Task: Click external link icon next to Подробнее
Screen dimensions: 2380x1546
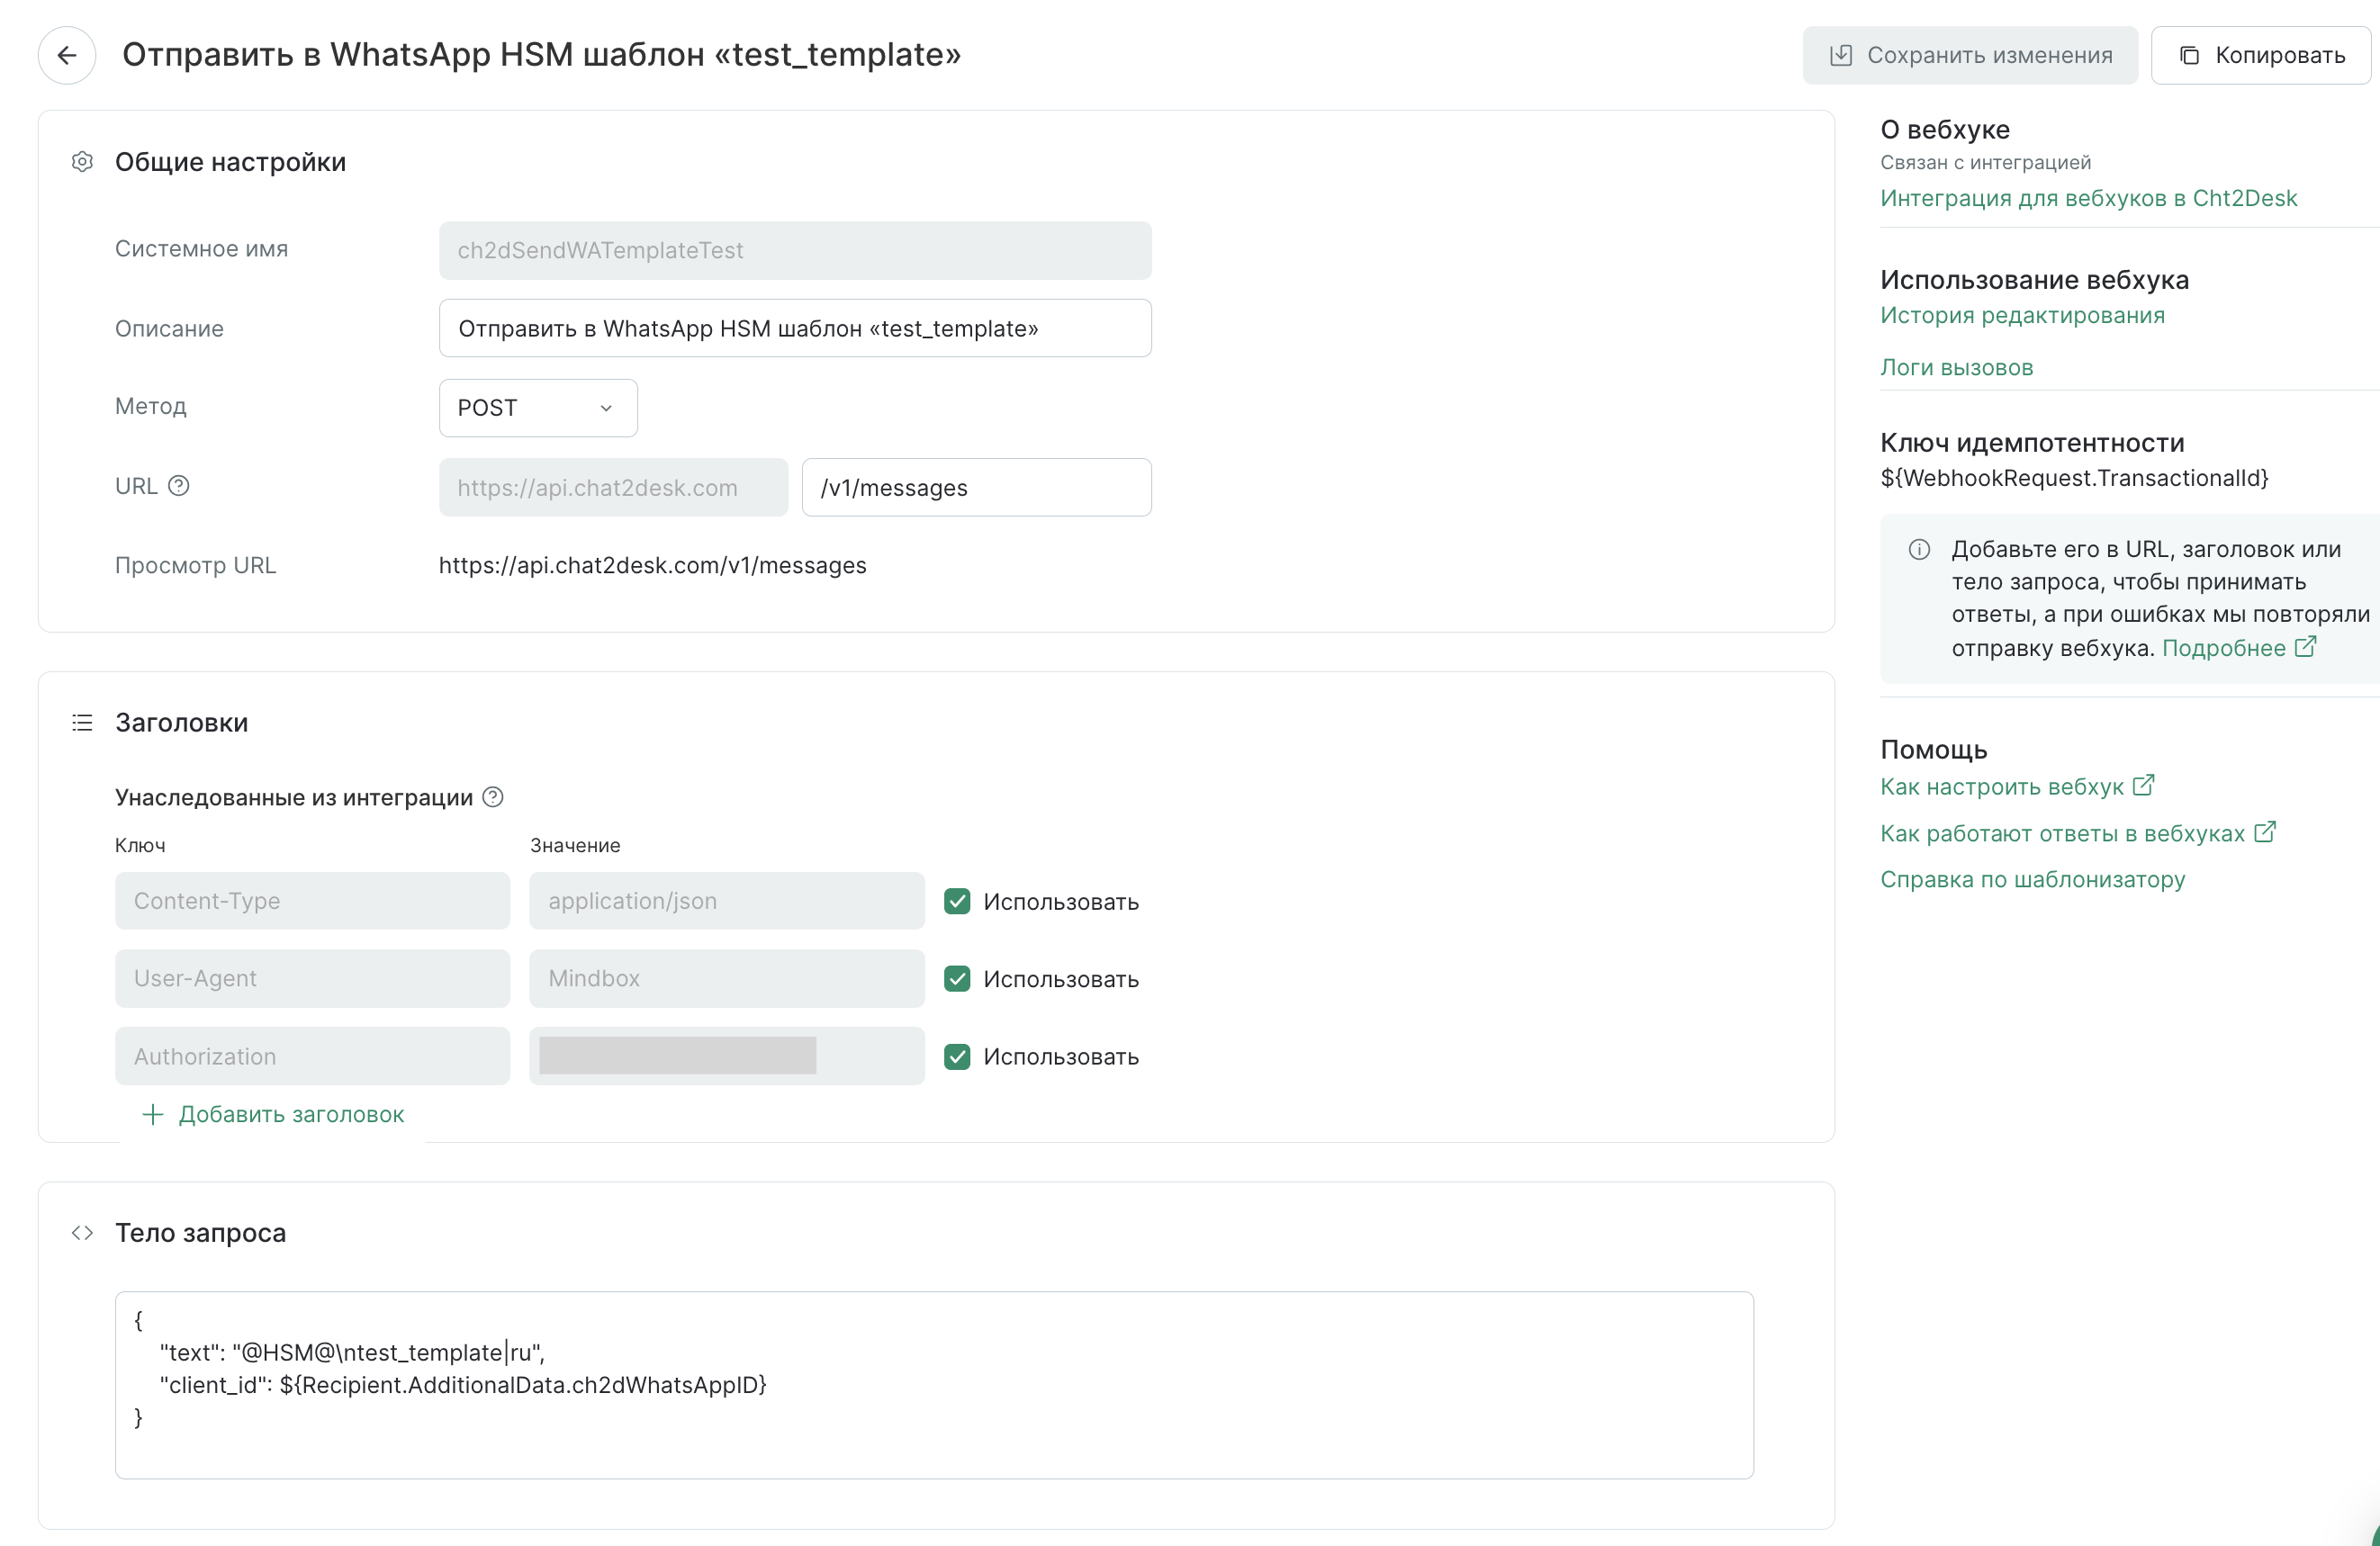Action: (x=2305, y=647)
